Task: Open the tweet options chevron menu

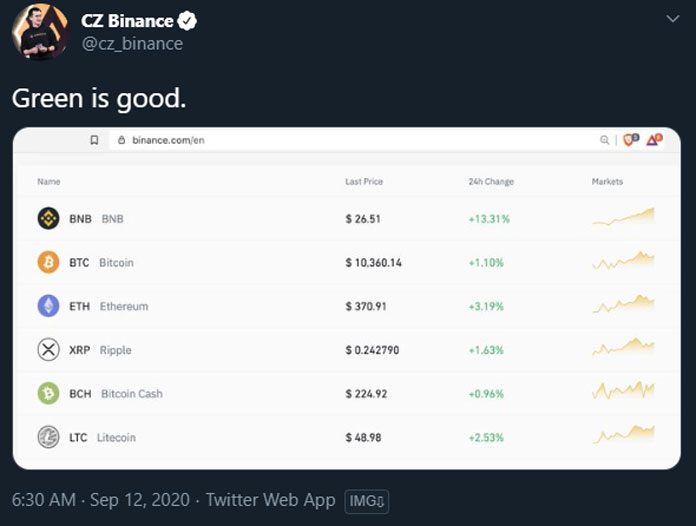Action: pyautogui.click(x=673, y=19)
